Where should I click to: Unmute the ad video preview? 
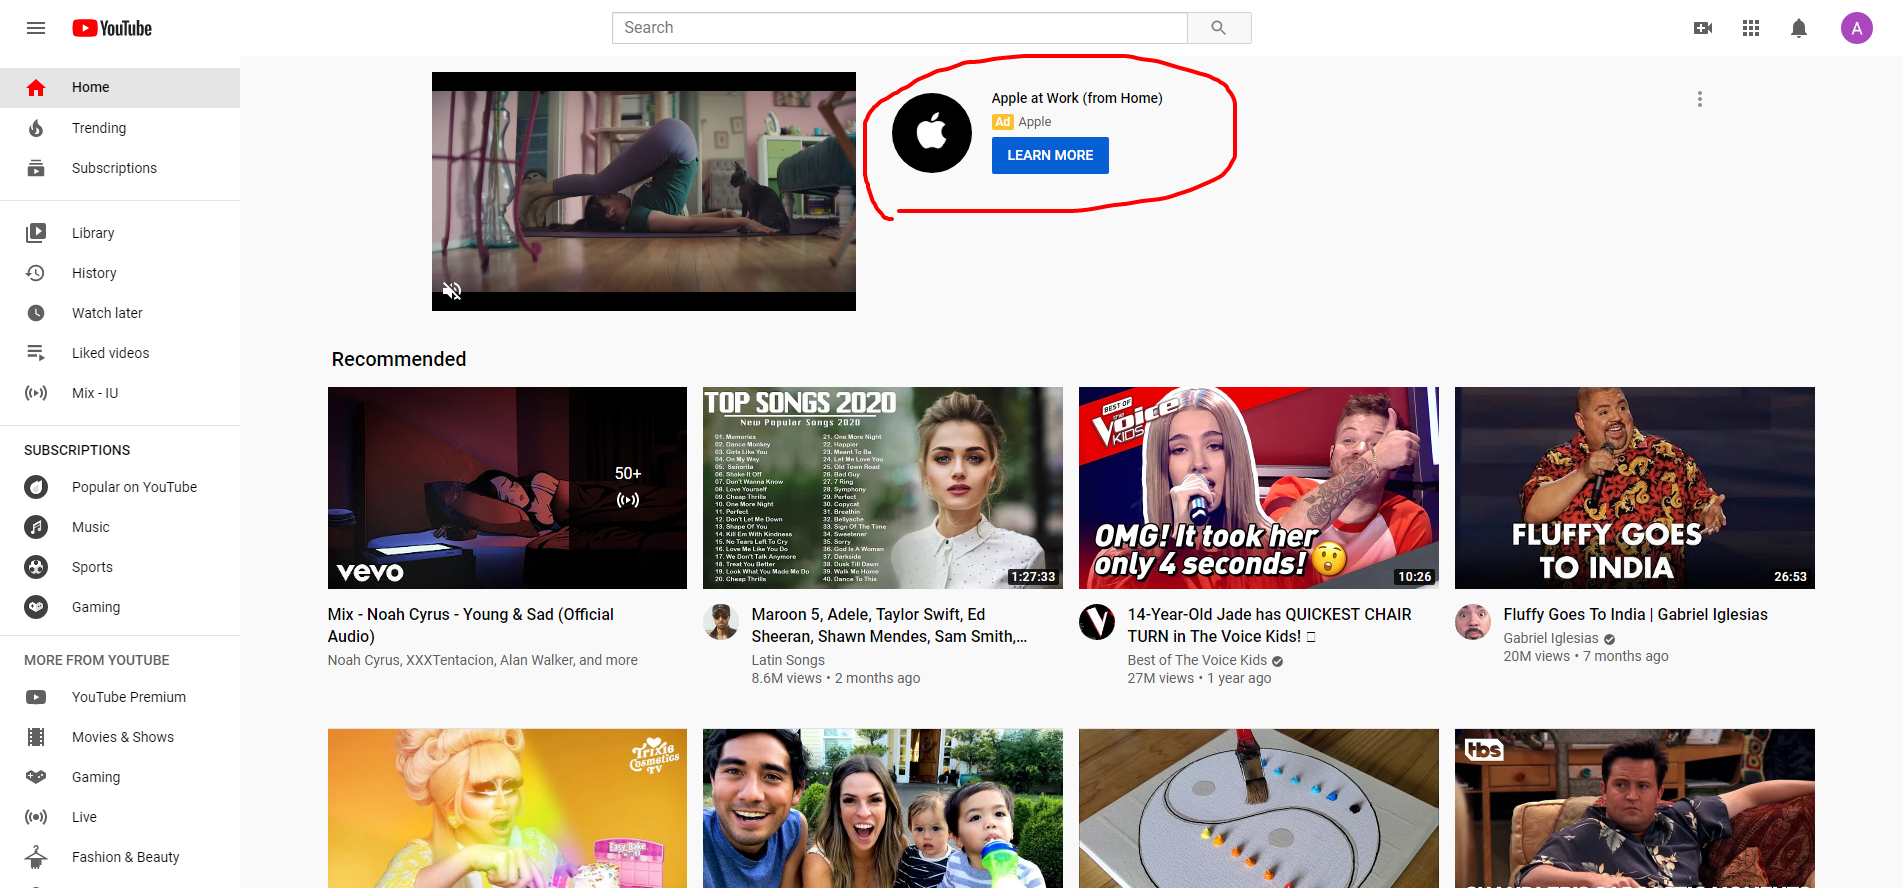tap(452, 291)
